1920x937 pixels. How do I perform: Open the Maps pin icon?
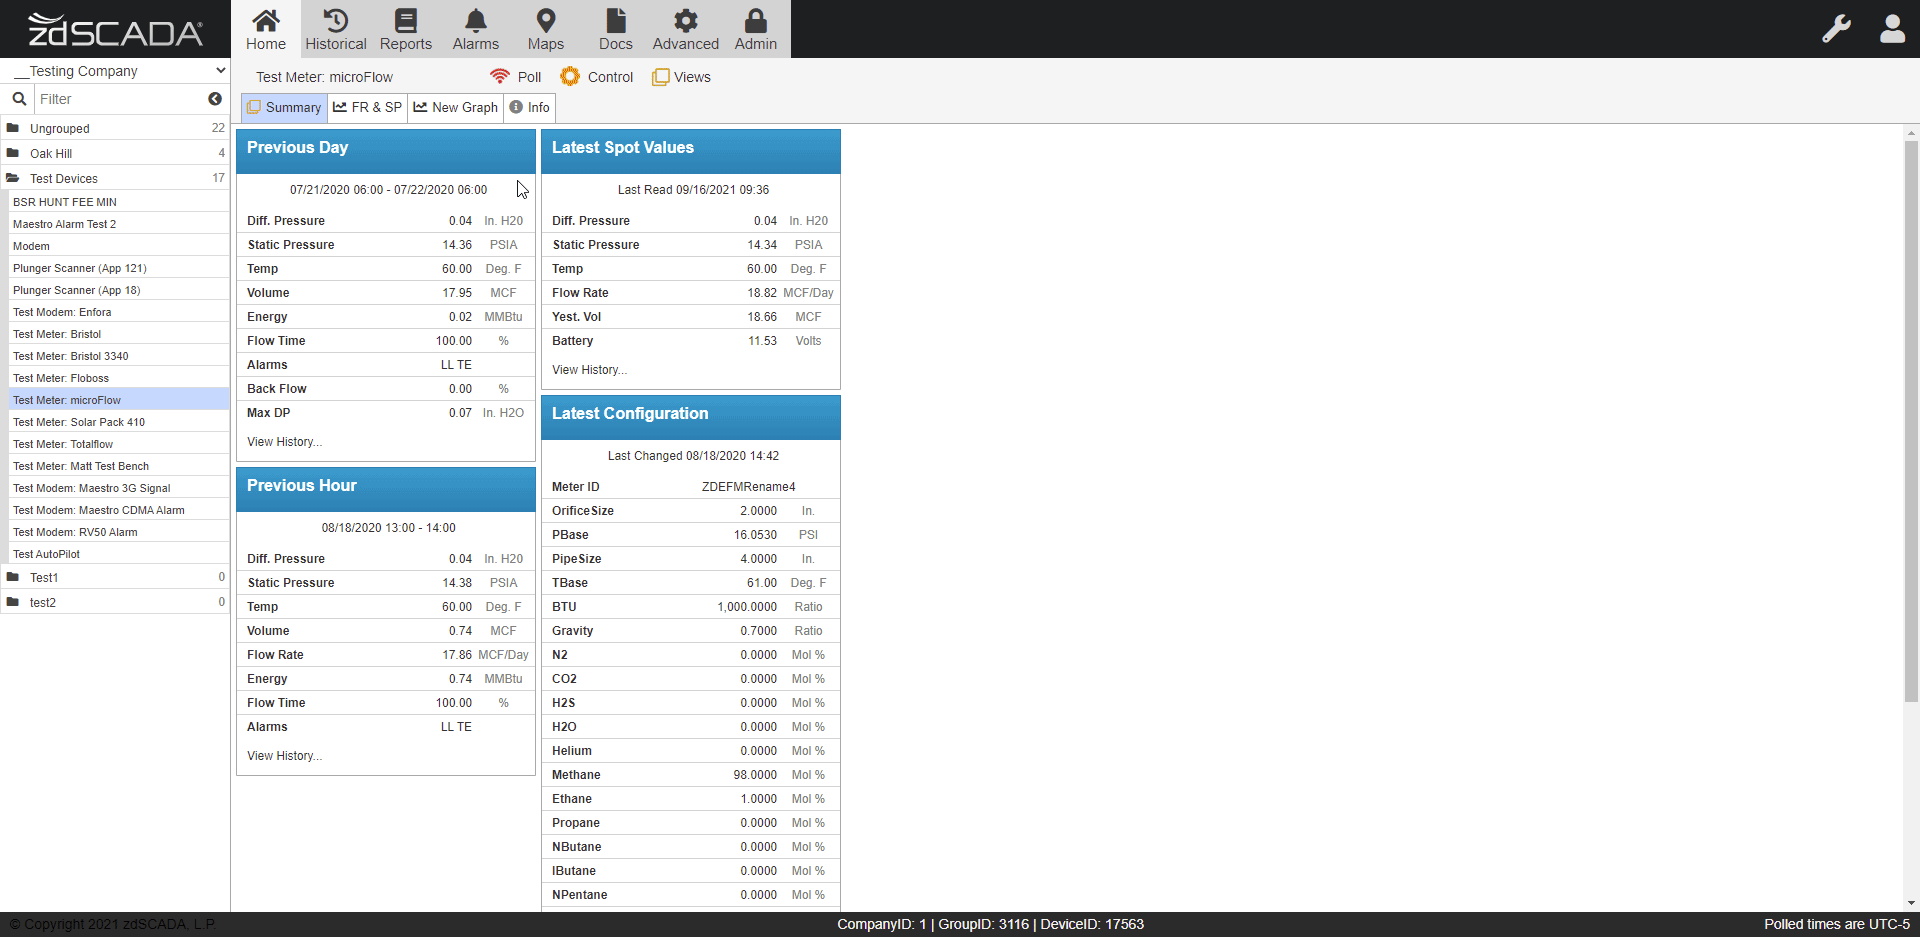546,29
